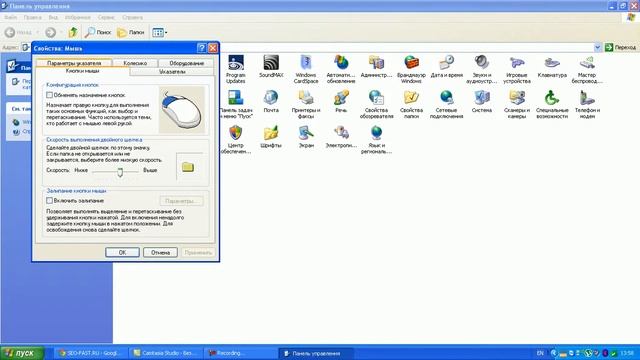Open the Edit (Правка) menu
The height and width of the screenshot is (360, 640).
pos(33,18)
